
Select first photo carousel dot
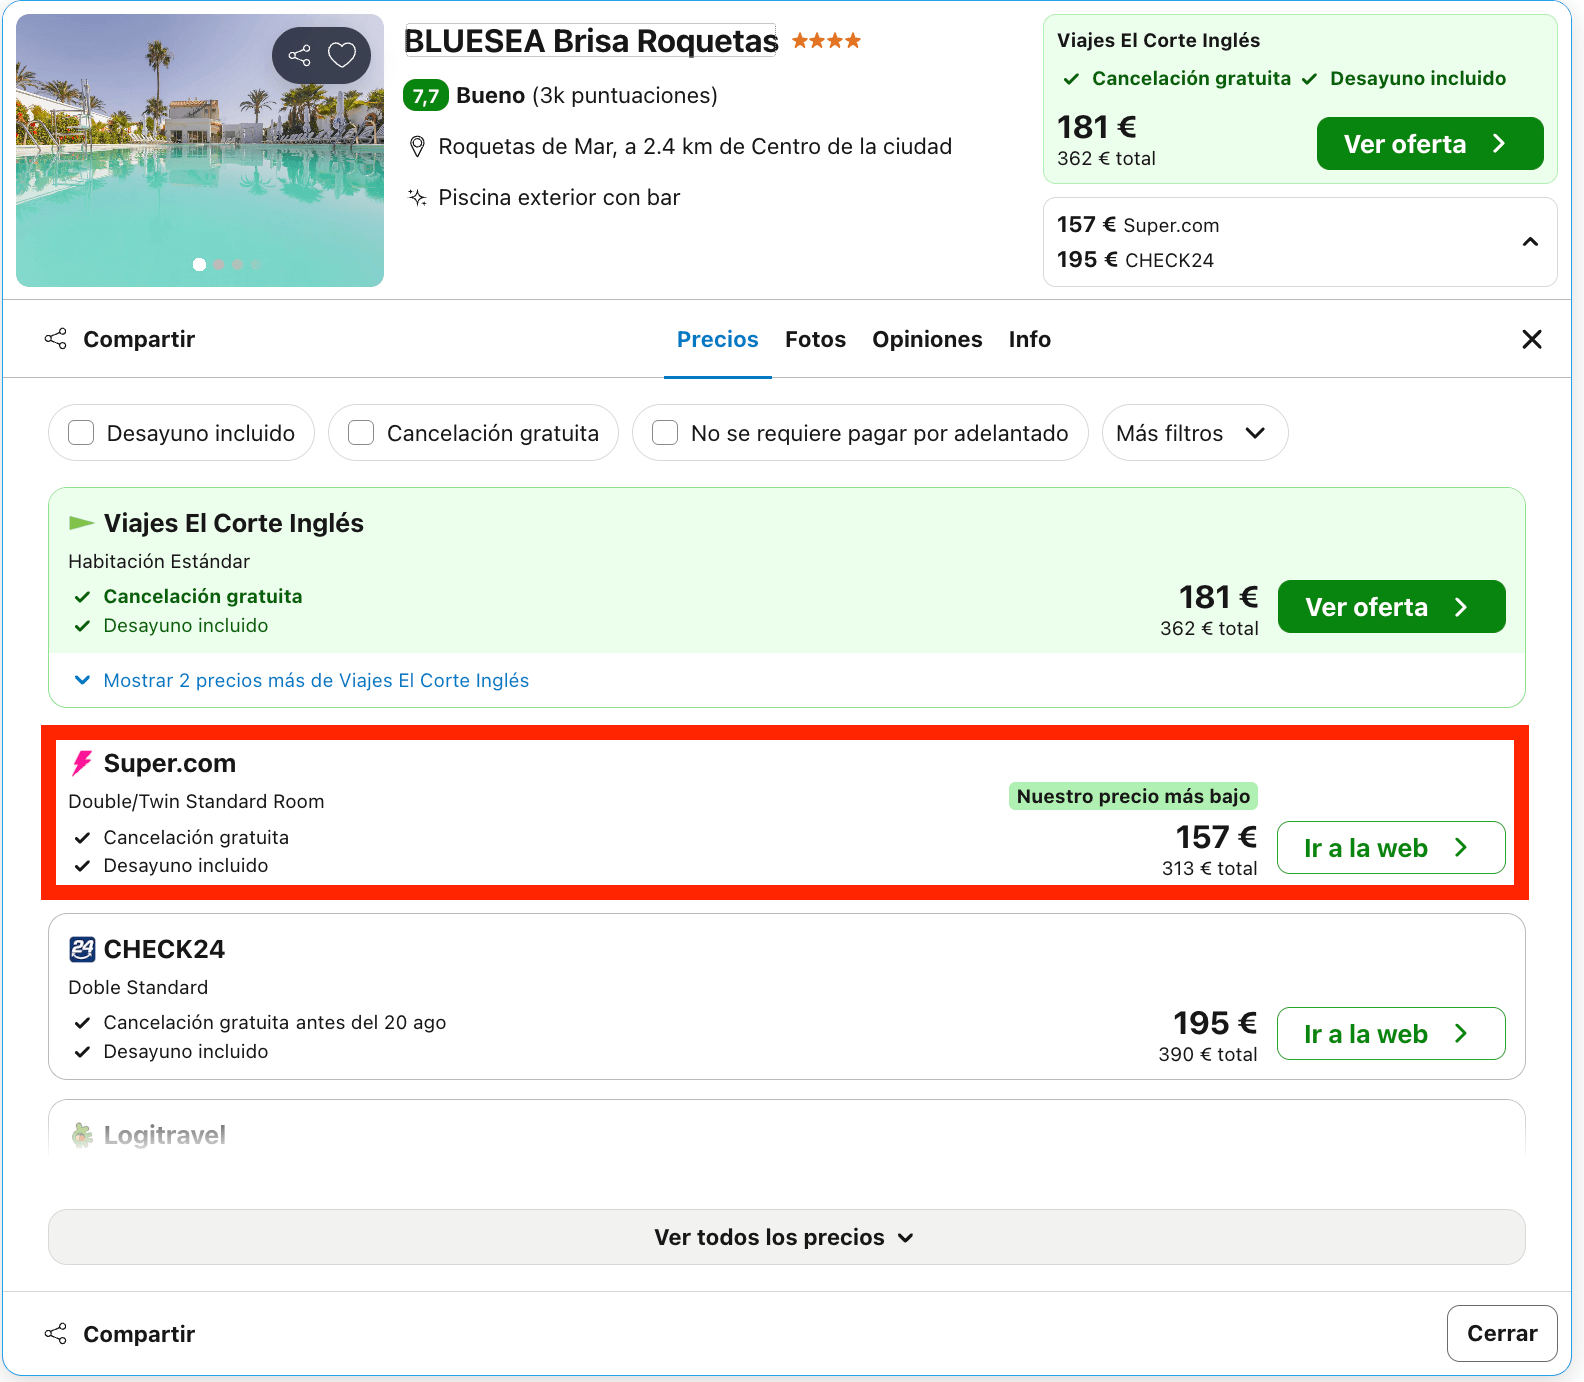coord(199,264)
